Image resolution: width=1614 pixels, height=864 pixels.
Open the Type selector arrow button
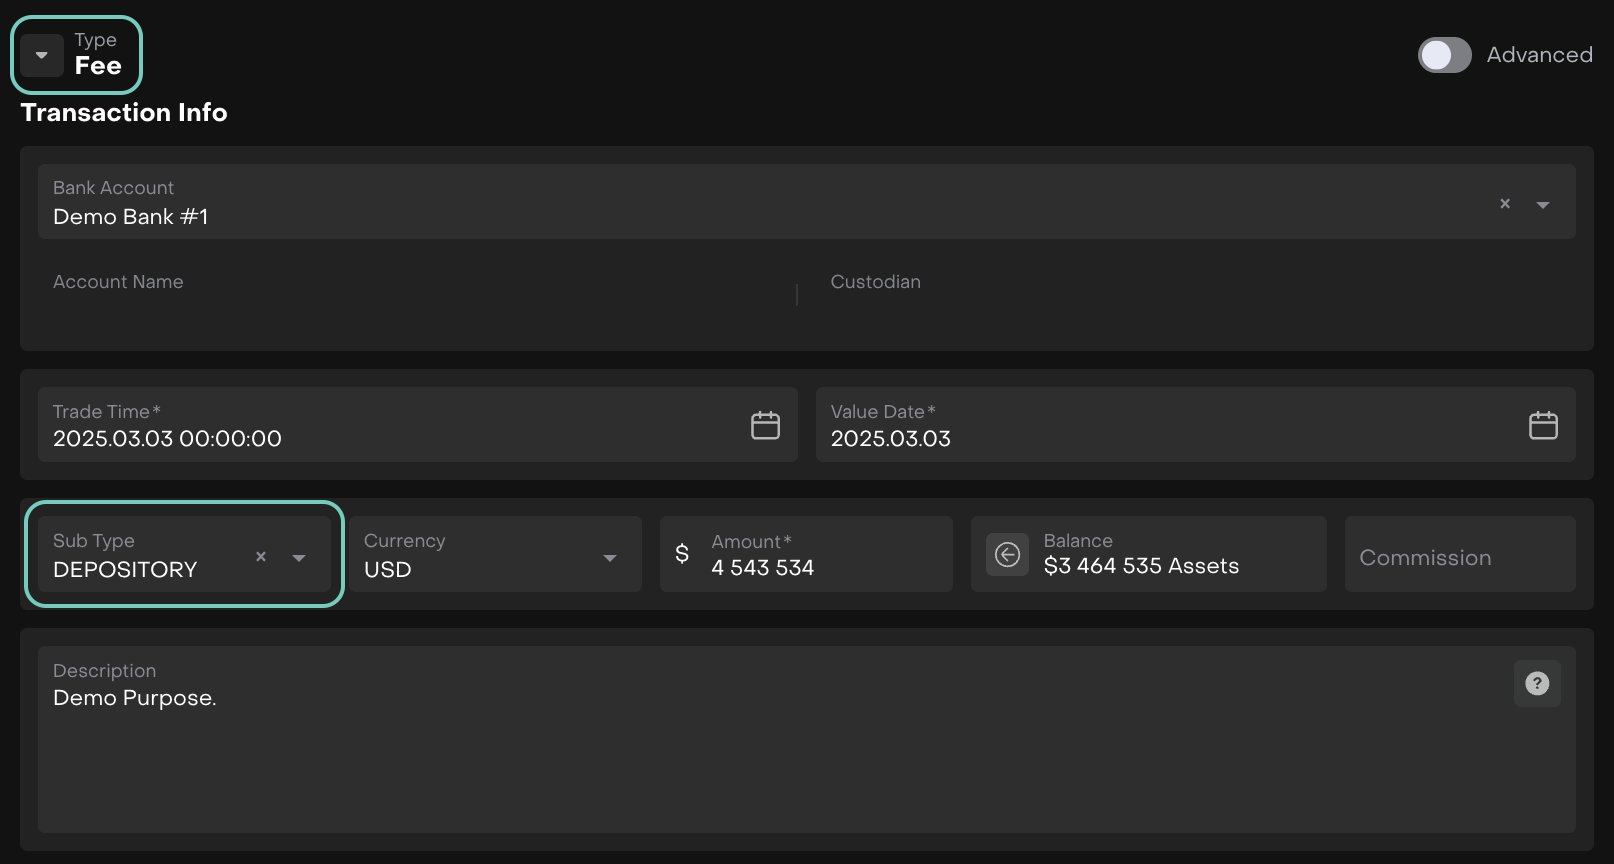(42, 55)
